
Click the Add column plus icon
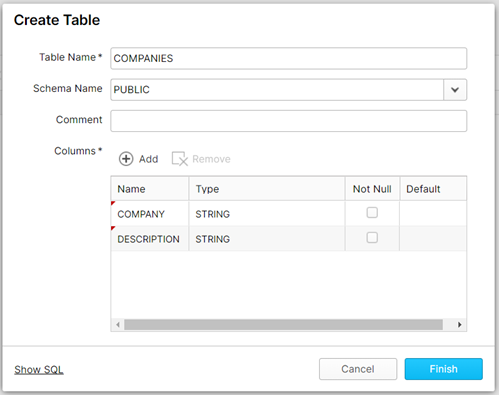click(126, 159)
